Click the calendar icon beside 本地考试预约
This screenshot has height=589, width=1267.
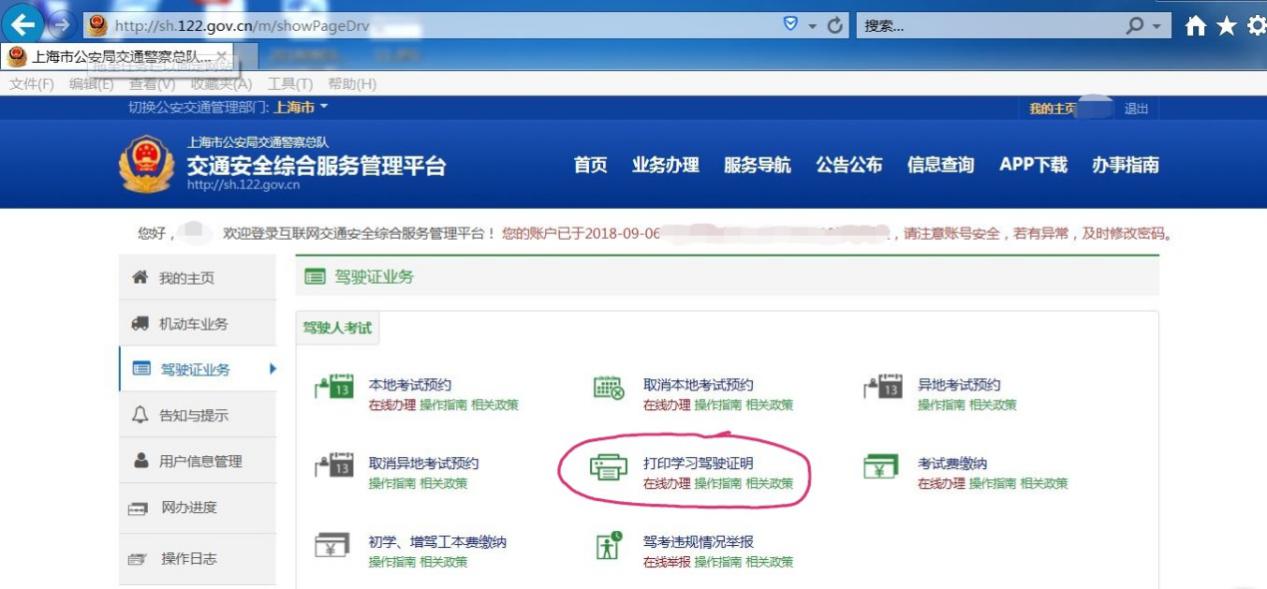pos(334,387)
